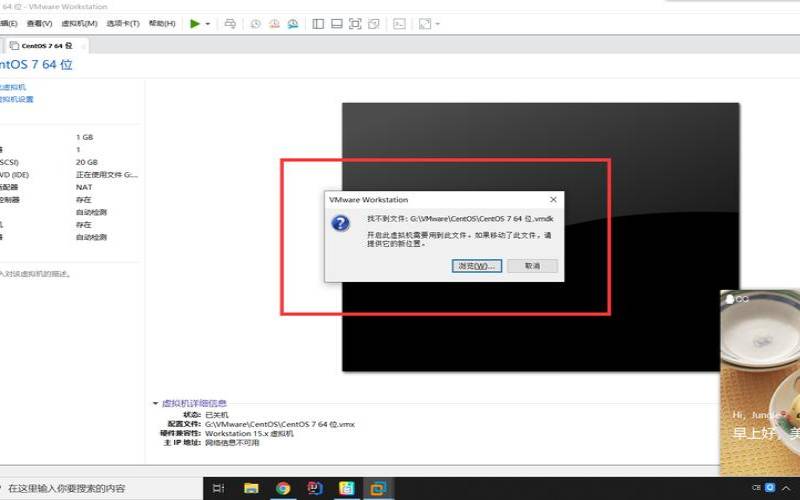This screenshot has width=800, height=500.
Task: Collapse the 虚拟机详细信息 section
Action: 156,403
